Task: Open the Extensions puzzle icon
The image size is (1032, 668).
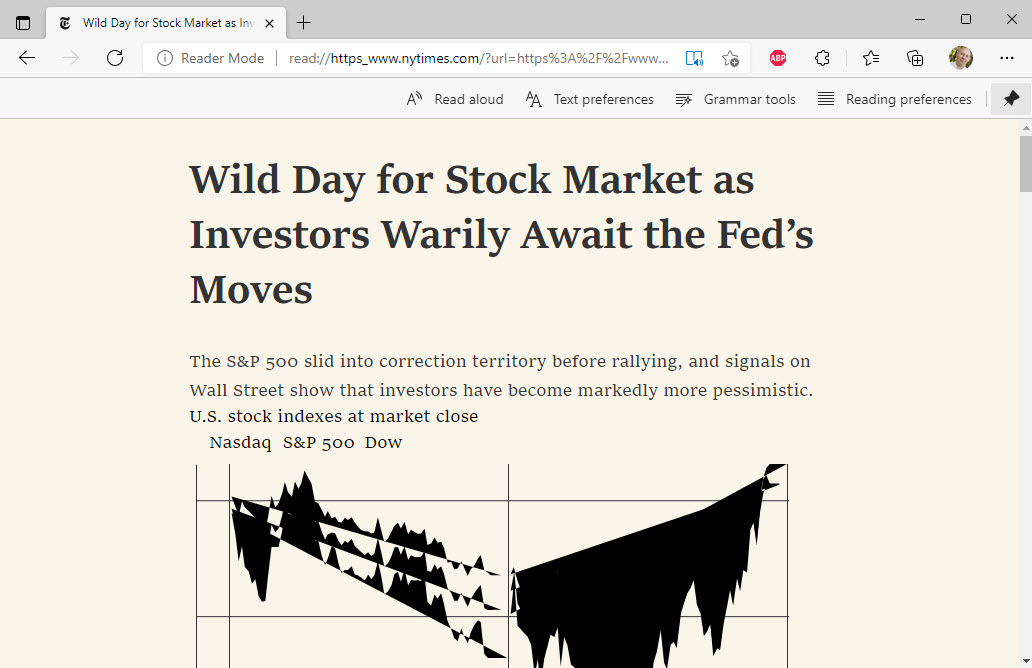Action: pos(822,58)
